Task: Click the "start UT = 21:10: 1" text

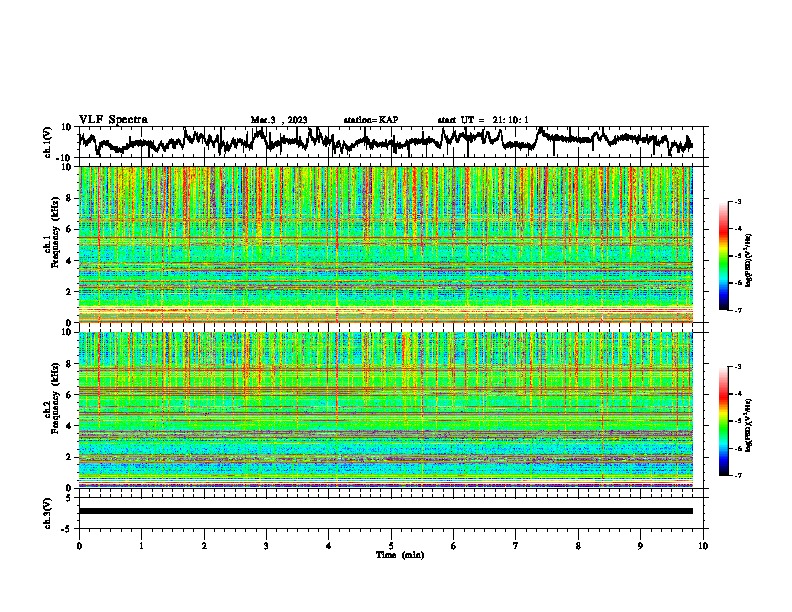Action: [x=483, y=120]
